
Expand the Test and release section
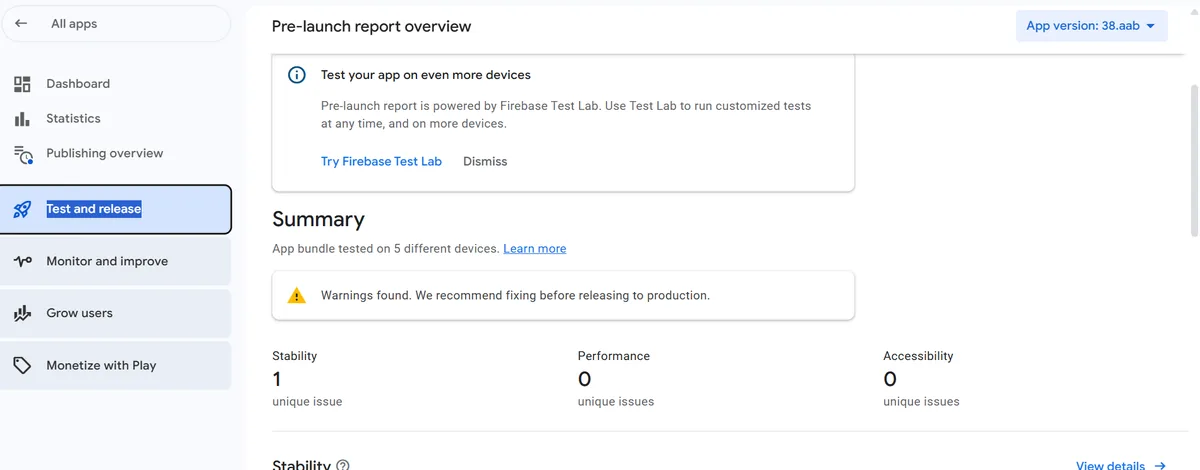(116, 210)
